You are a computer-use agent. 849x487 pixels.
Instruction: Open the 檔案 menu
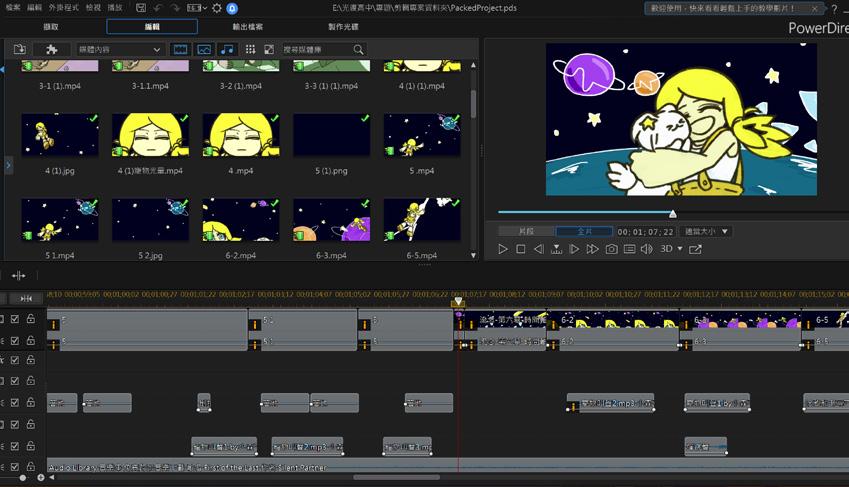click(13, 8)
